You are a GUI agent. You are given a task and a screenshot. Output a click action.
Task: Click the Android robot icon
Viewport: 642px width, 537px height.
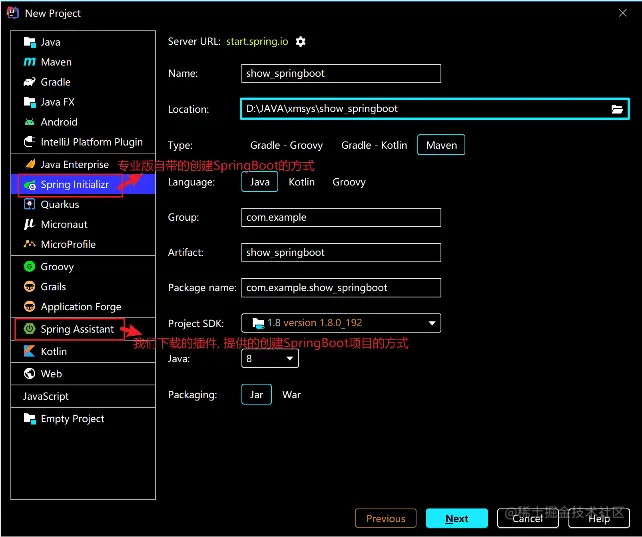[29, 122]
